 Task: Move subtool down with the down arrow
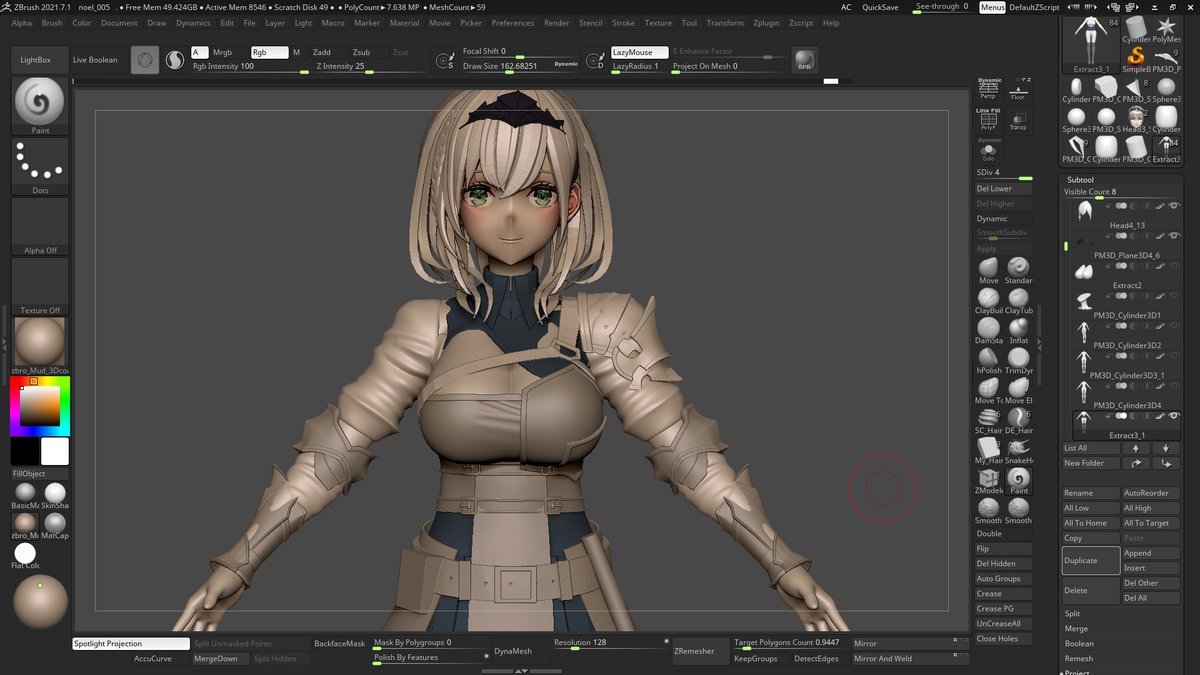[x=1166, y=448]
